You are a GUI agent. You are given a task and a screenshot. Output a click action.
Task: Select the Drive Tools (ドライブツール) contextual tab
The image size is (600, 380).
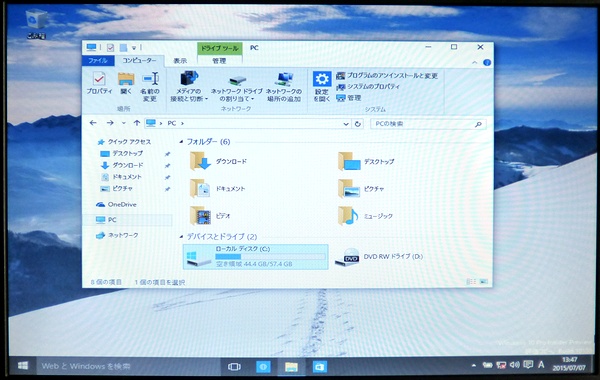220,48
